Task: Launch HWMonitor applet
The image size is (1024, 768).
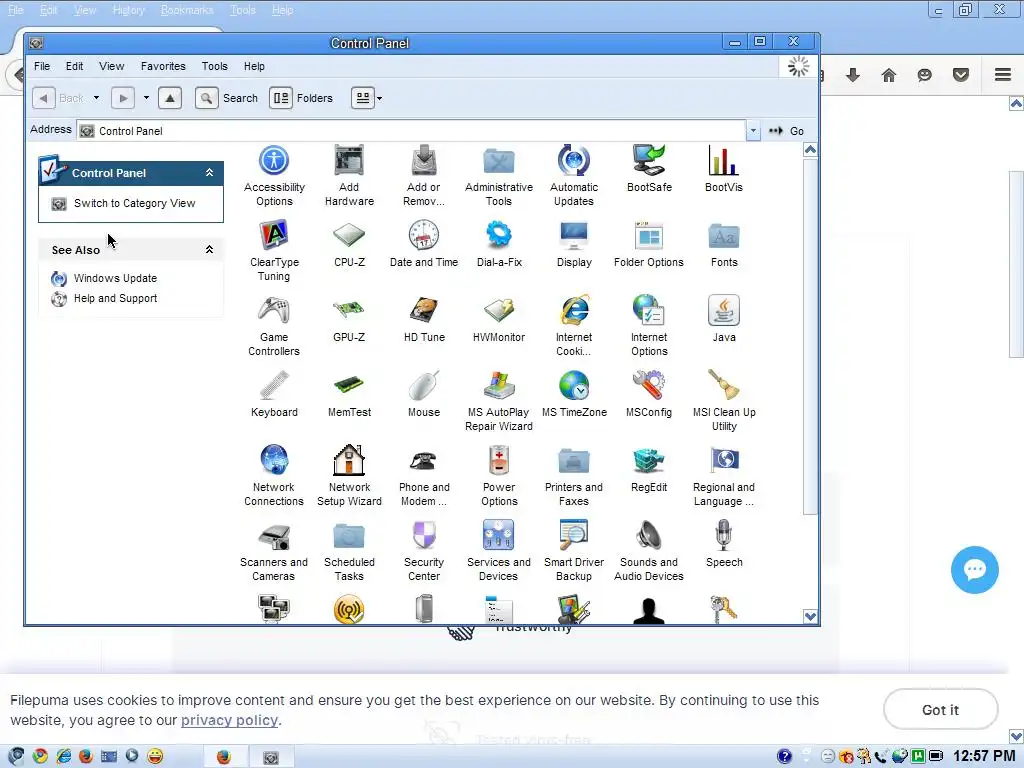Action: [x=499, y=319]
